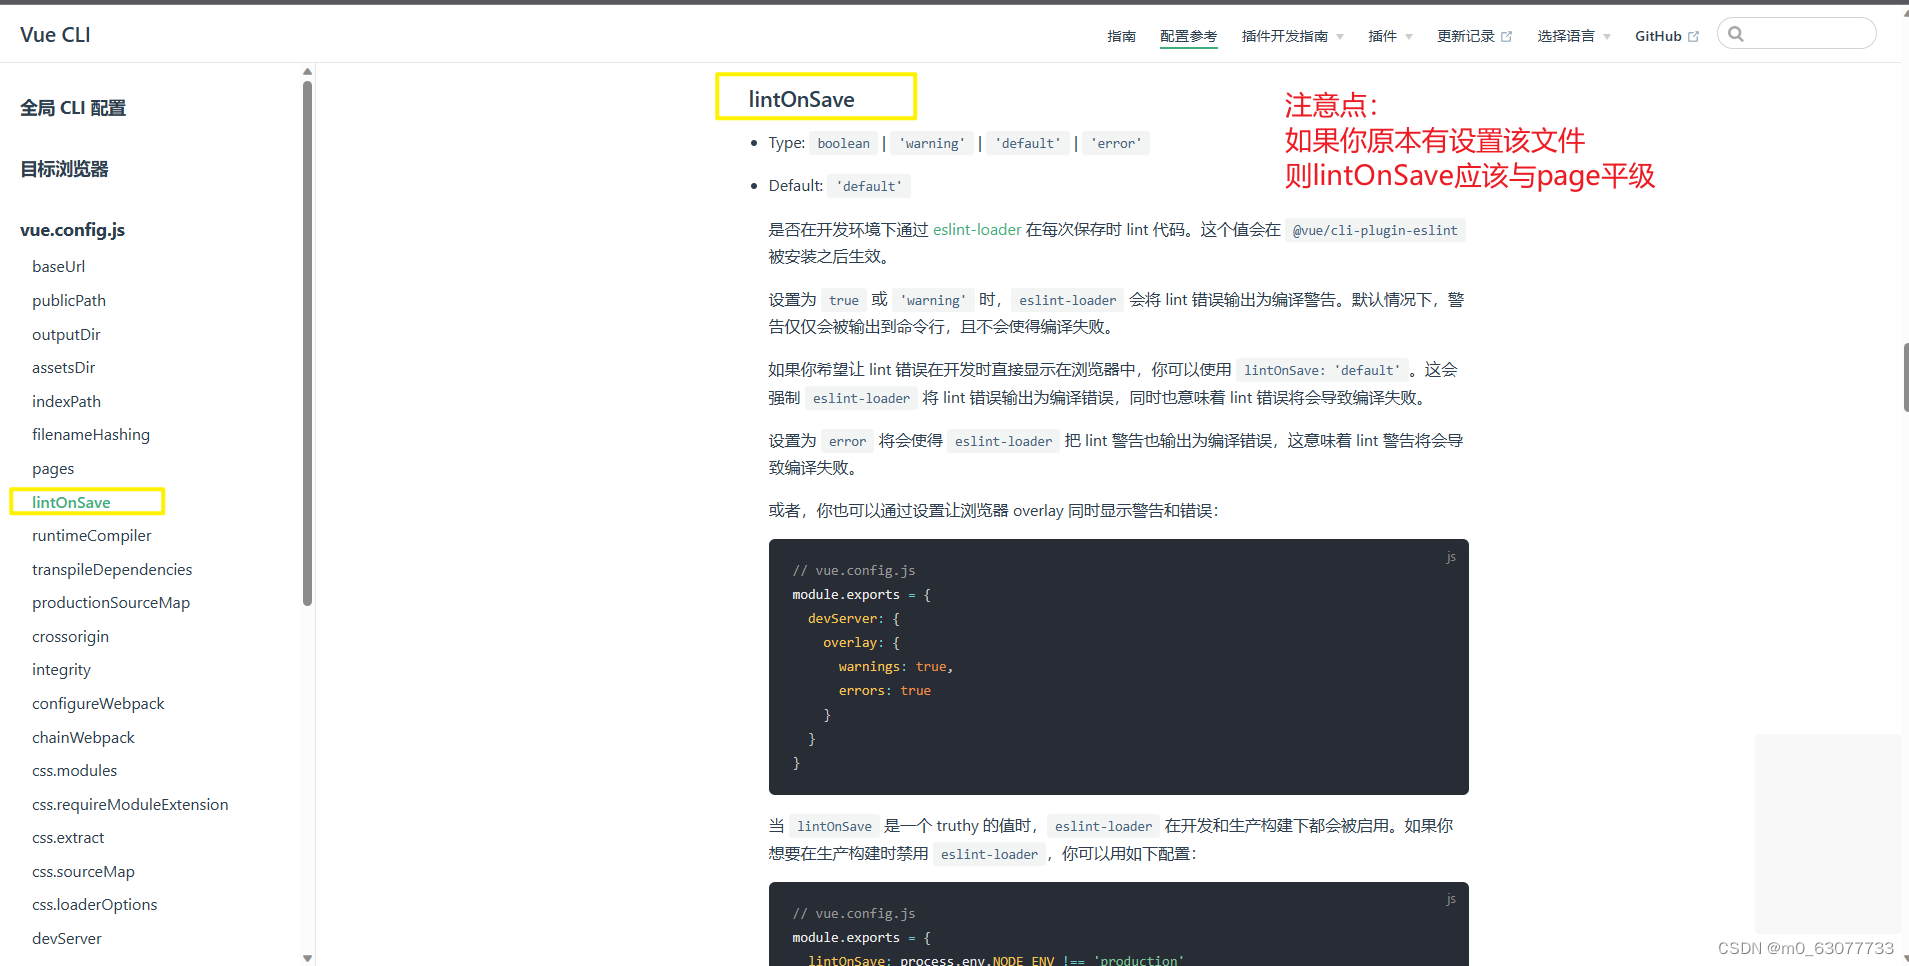Click the sidebar scrollbar down arrow
Viewport: 1909px width, 966px height.
307,958
